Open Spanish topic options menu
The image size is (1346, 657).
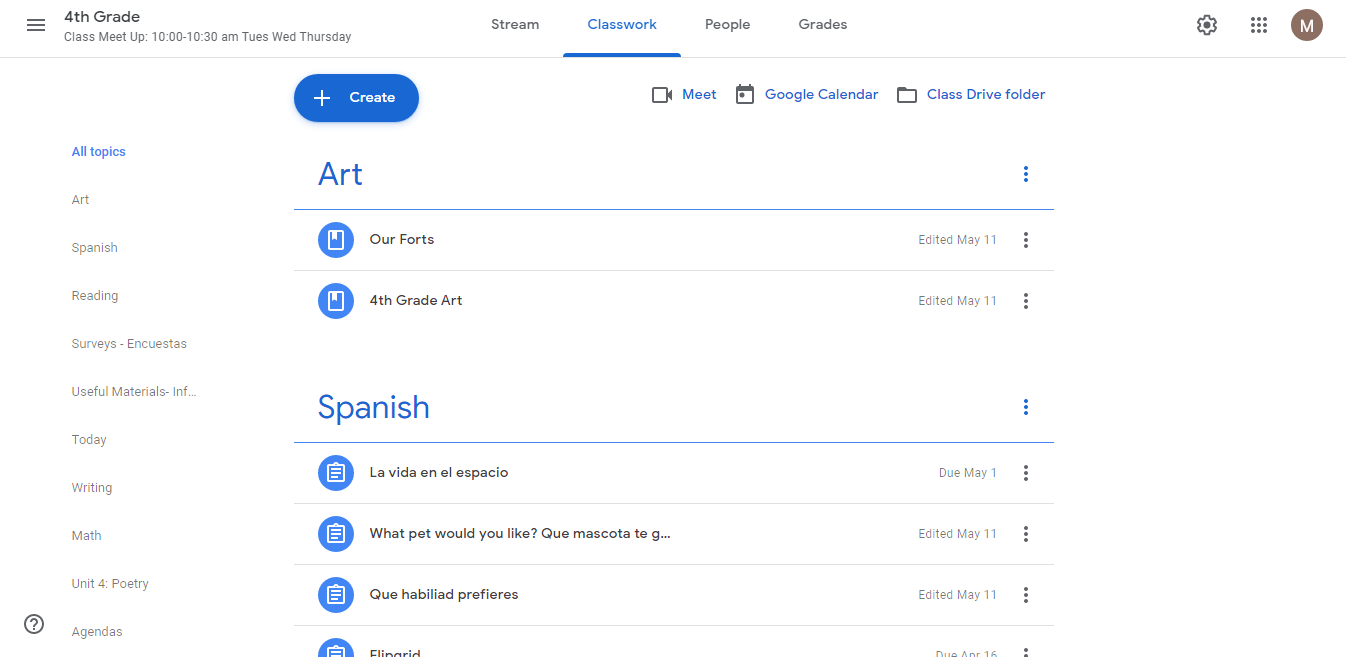1025,407
